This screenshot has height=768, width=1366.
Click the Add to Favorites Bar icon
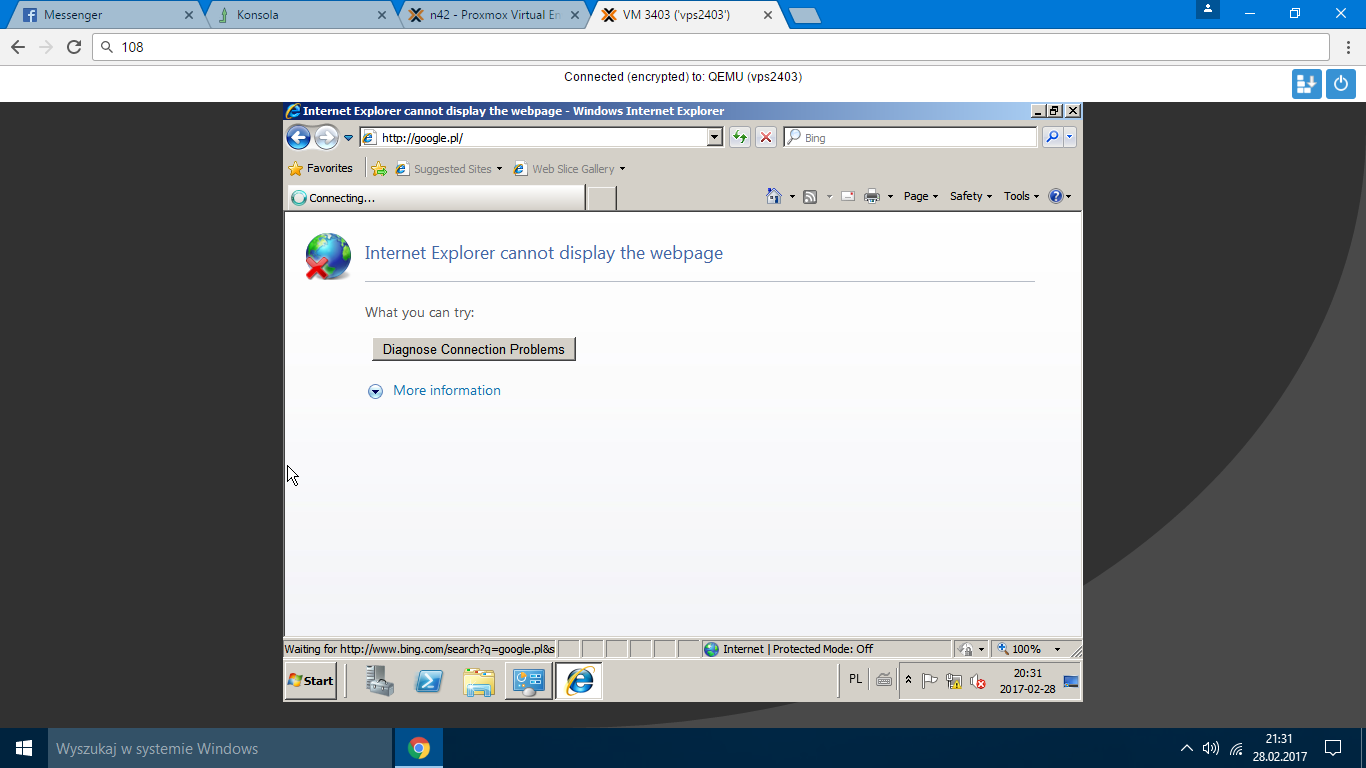click(379, 169)
